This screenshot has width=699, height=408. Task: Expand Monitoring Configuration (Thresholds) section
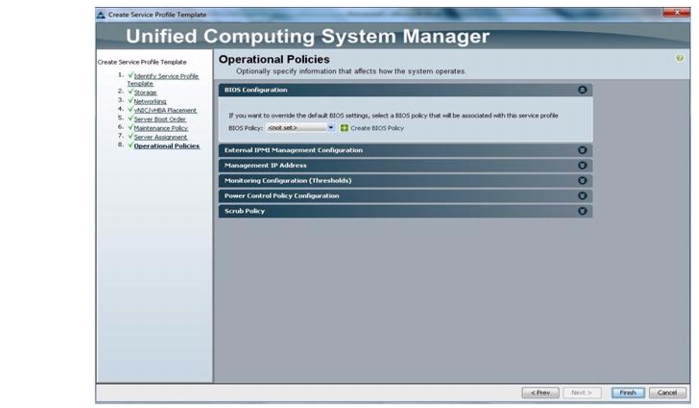tap(582, 181)
